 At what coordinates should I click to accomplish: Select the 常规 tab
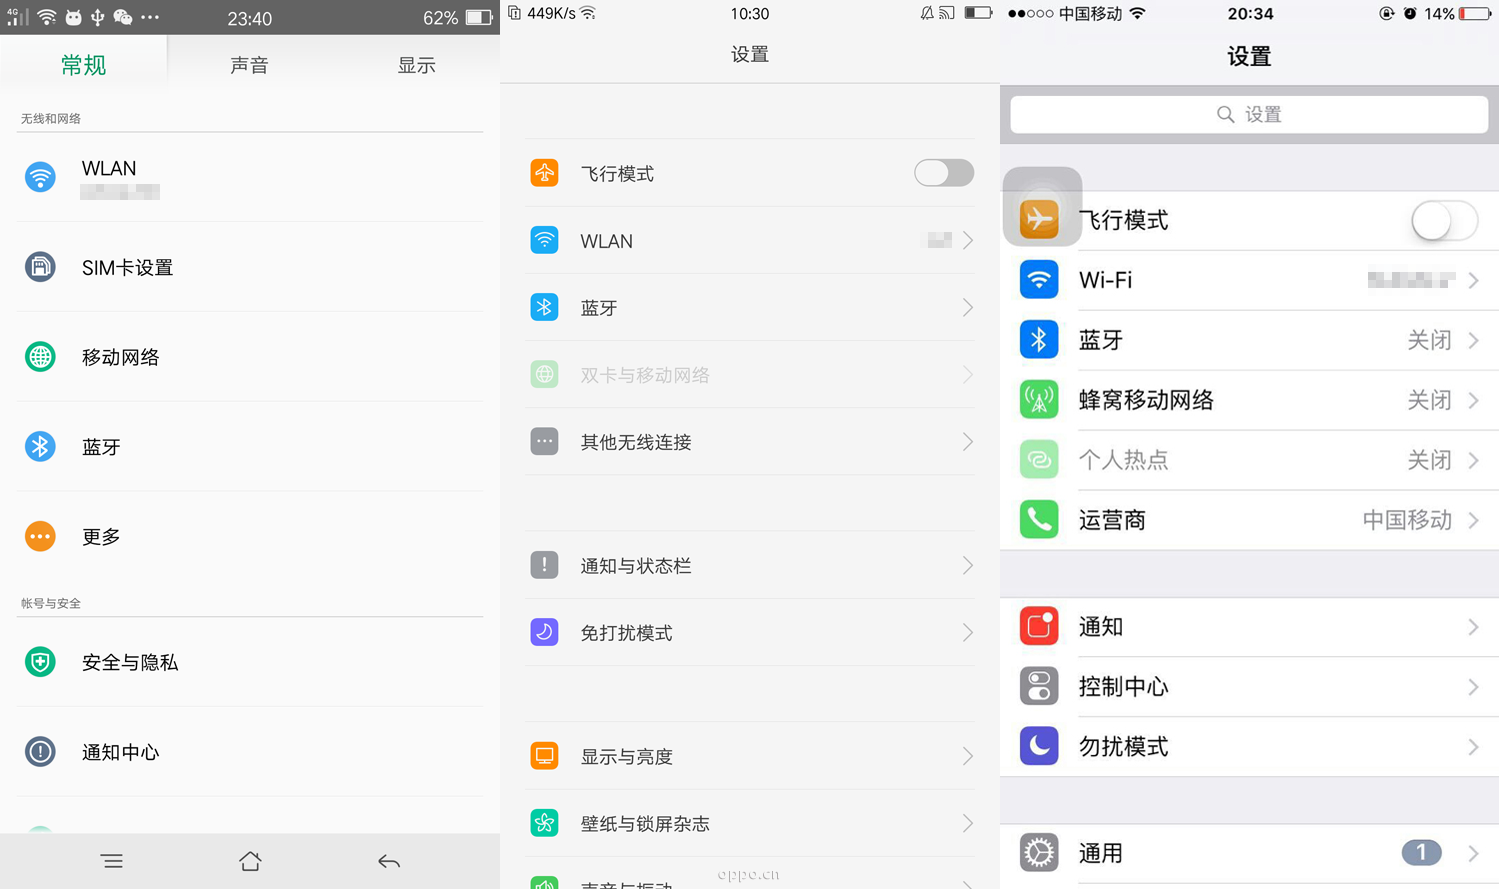coord(83,65)
